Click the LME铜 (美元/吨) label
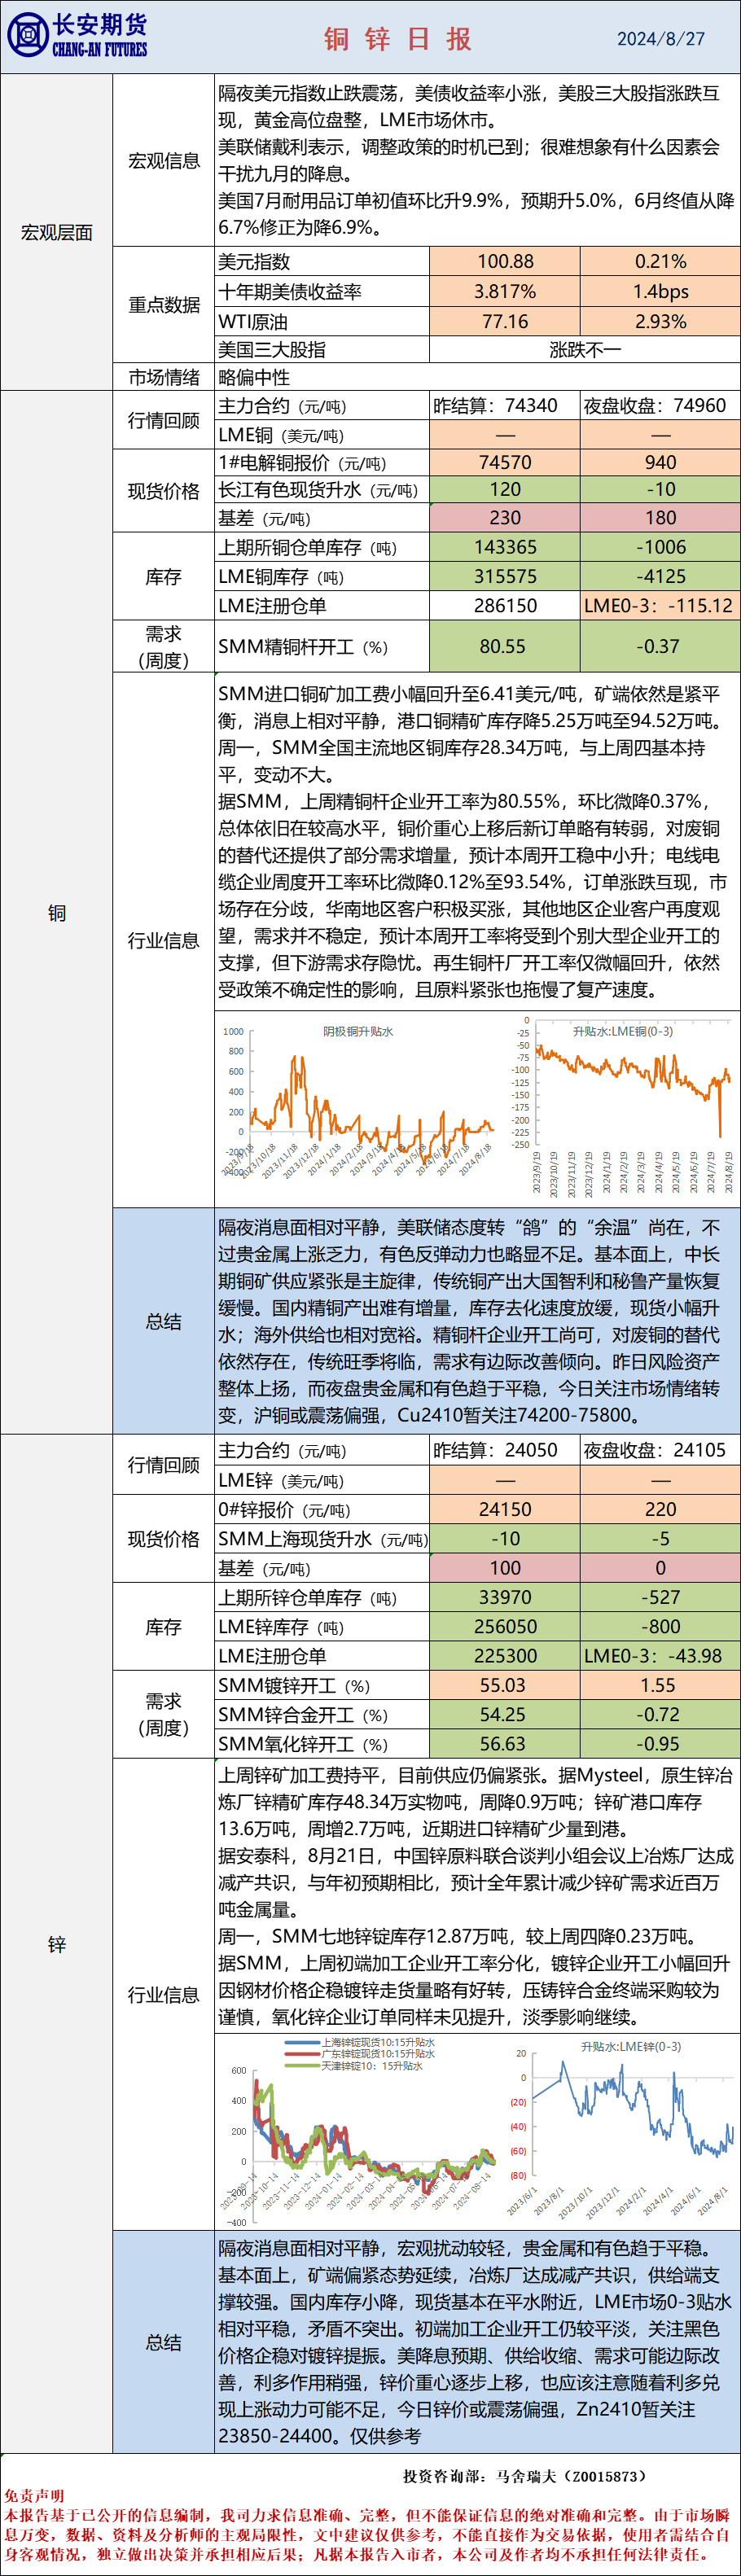This screenshot has height=2576, width=741. click(281, 435)
